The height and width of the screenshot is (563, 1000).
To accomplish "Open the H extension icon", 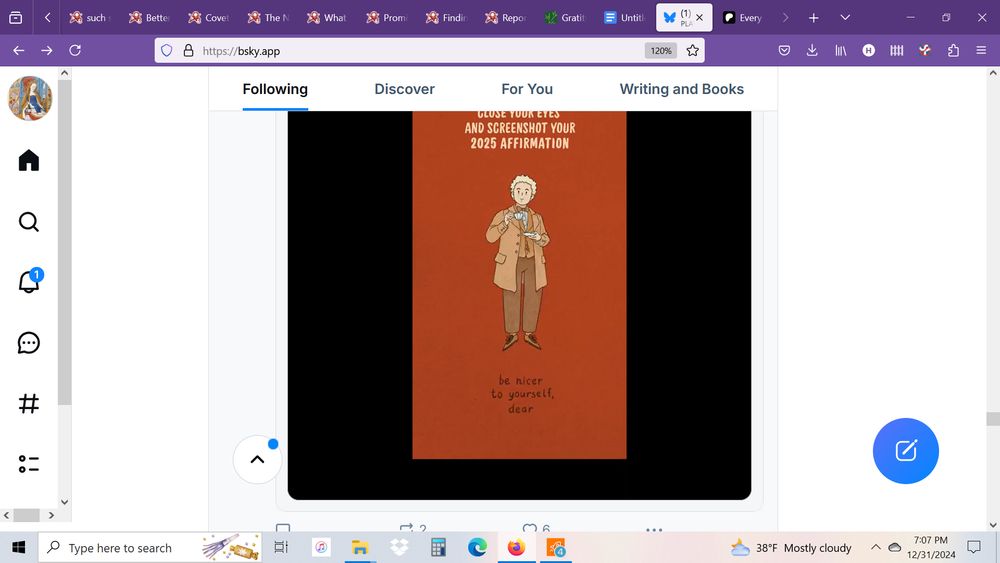I will [869, 50].
